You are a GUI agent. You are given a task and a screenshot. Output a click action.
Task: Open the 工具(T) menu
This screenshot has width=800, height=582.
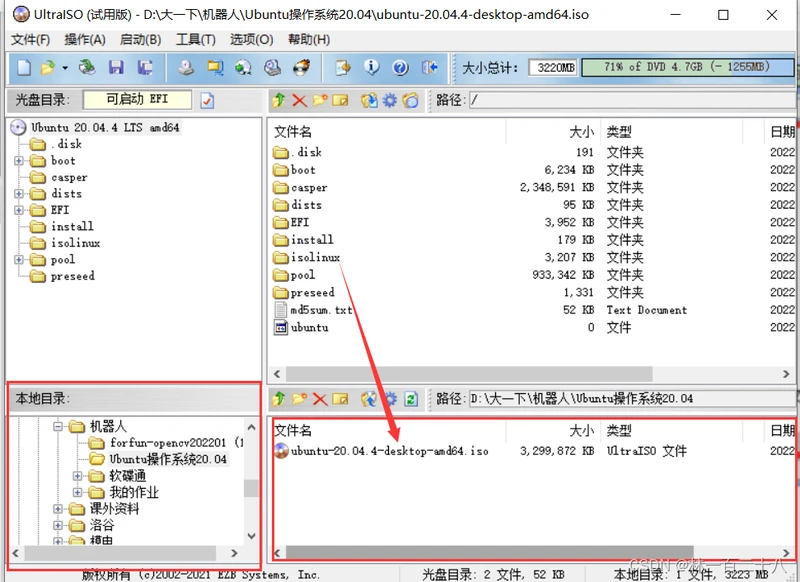195,39
